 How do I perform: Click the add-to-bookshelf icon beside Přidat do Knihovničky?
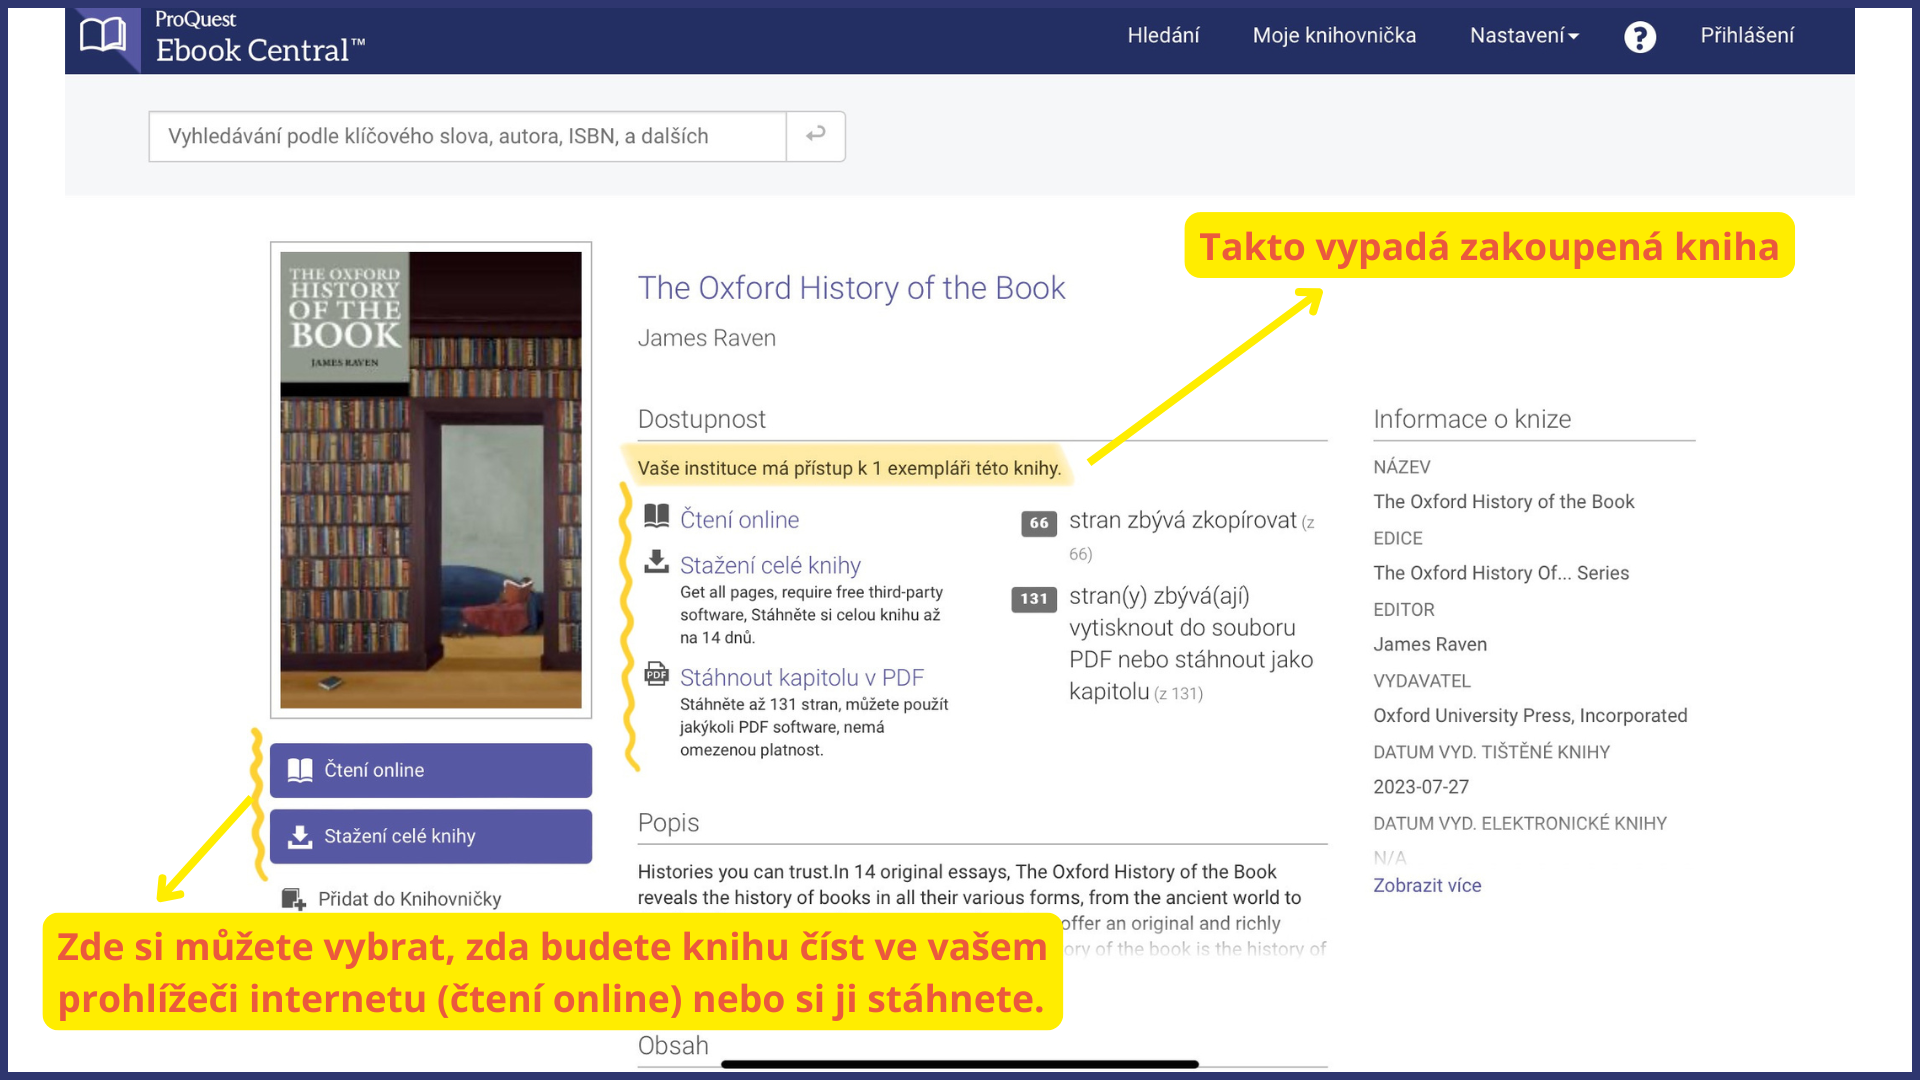click(294, 899)
